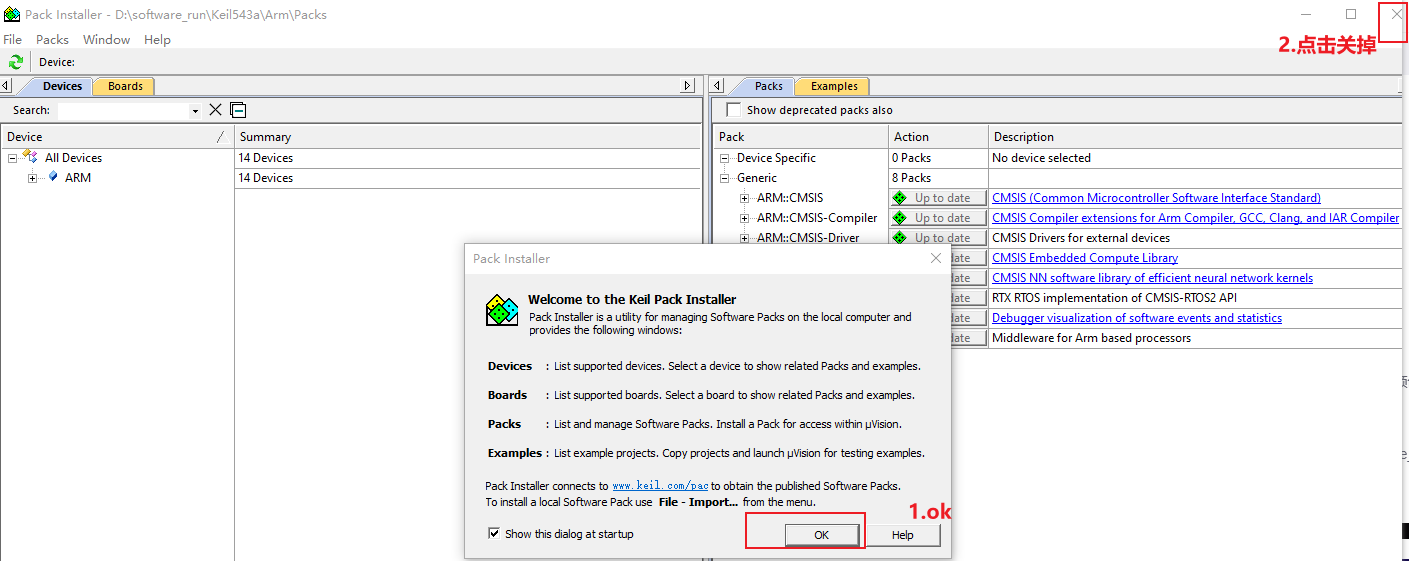Open CMSIS Embedded Compute Library link
The height and width of the screenshot is (561, 1409).
(1084, 258)
